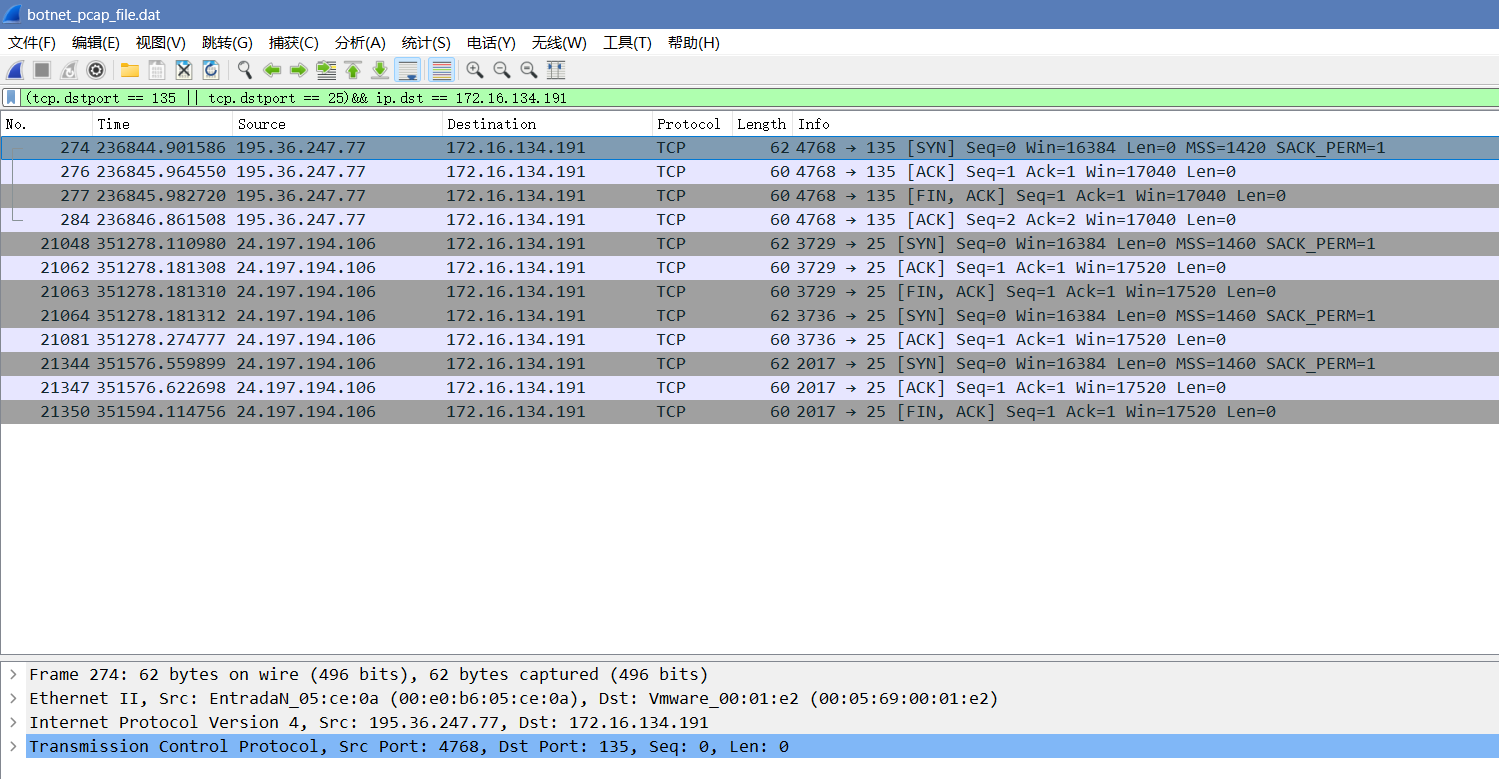This screenshot has height=779, width=1499.
Task: Select packet number 277
Action: click(x=749, y=195)
